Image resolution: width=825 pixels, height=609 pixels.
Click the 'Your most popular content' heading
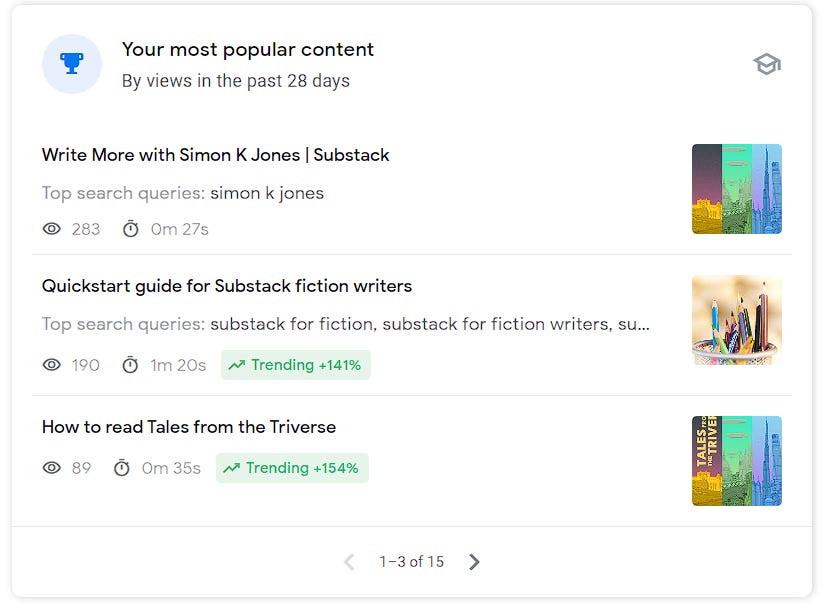pyautogui.click(x=247, y=49)
